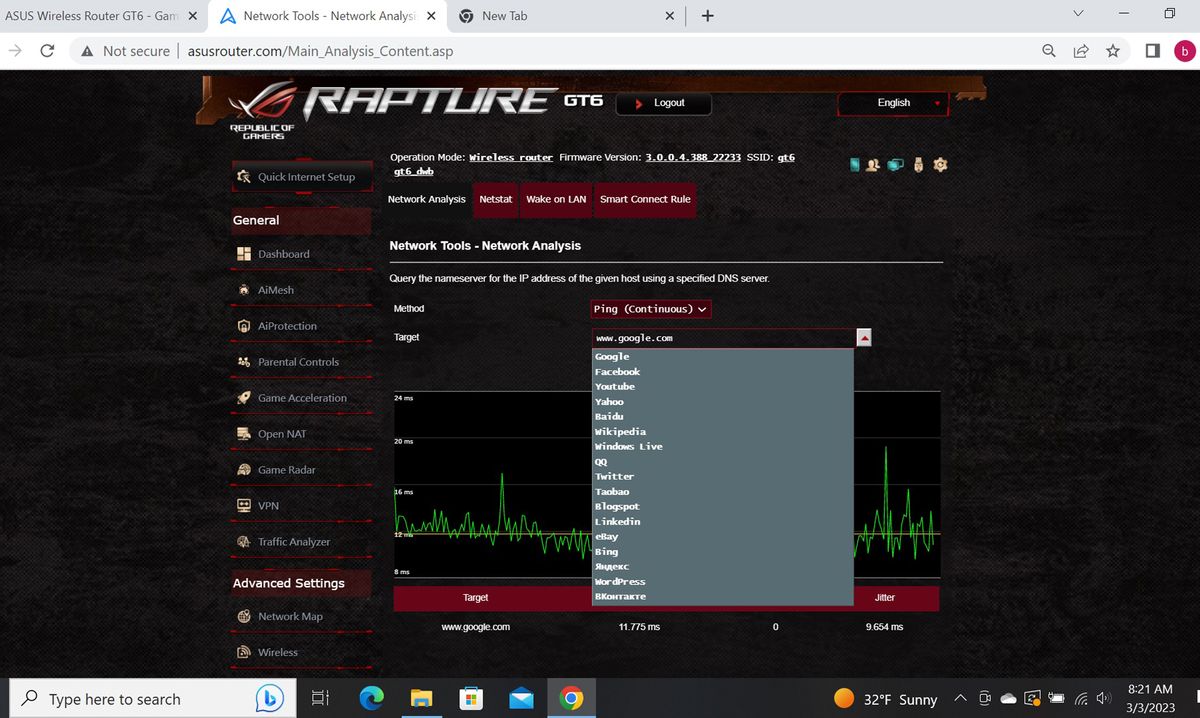This screenshot has width=1200, height=718.
Task: Click the firmware settings gear icon
Action: coord(939,164)
